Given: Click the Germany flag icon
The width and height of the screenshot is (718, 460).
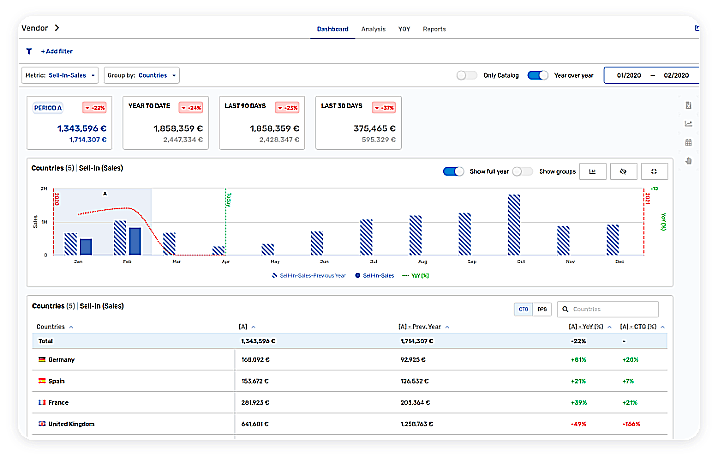Looking at the screenshot, I should (x=42, y=359).
